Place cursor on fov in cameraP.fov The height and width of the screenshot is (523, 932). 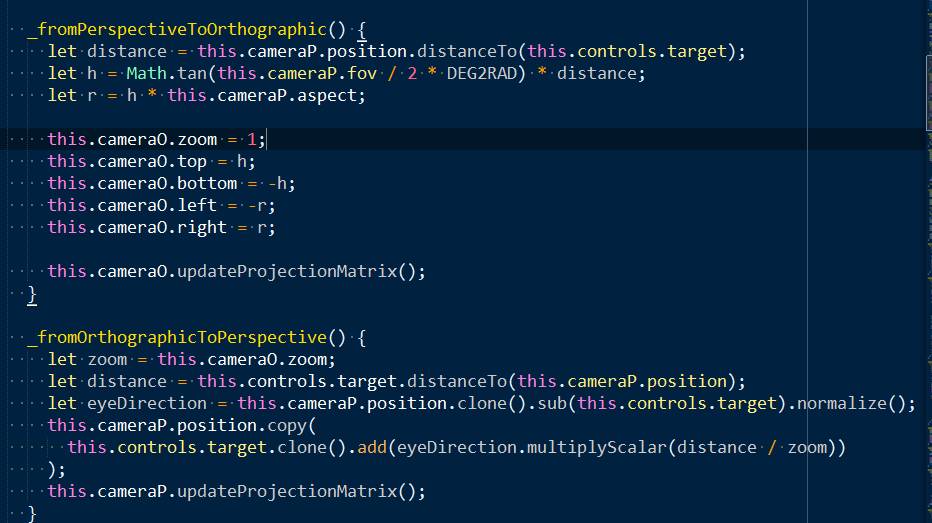click(x=361, y=73)
